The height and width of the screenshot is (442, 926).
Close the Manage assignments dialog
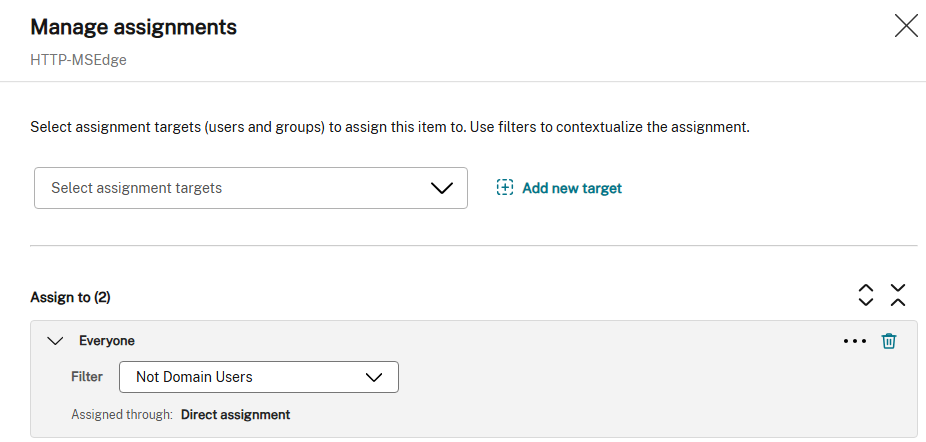click(906, 26)
